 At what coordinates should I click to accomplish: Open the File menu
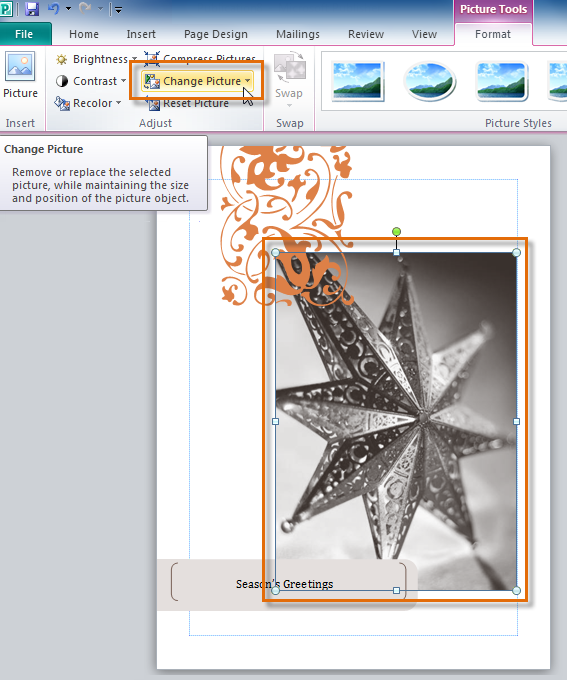click(24, 34)
